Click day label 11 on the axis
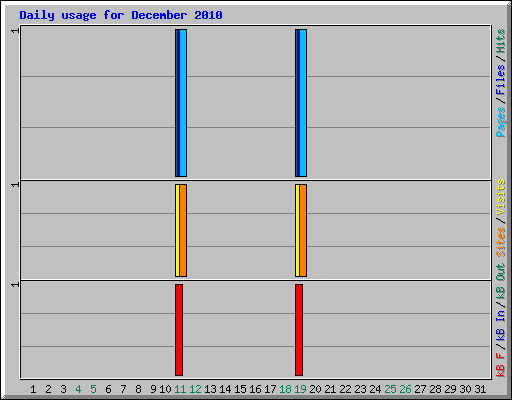The height and width of the screenshot is (400, 512). pos(180,389)
